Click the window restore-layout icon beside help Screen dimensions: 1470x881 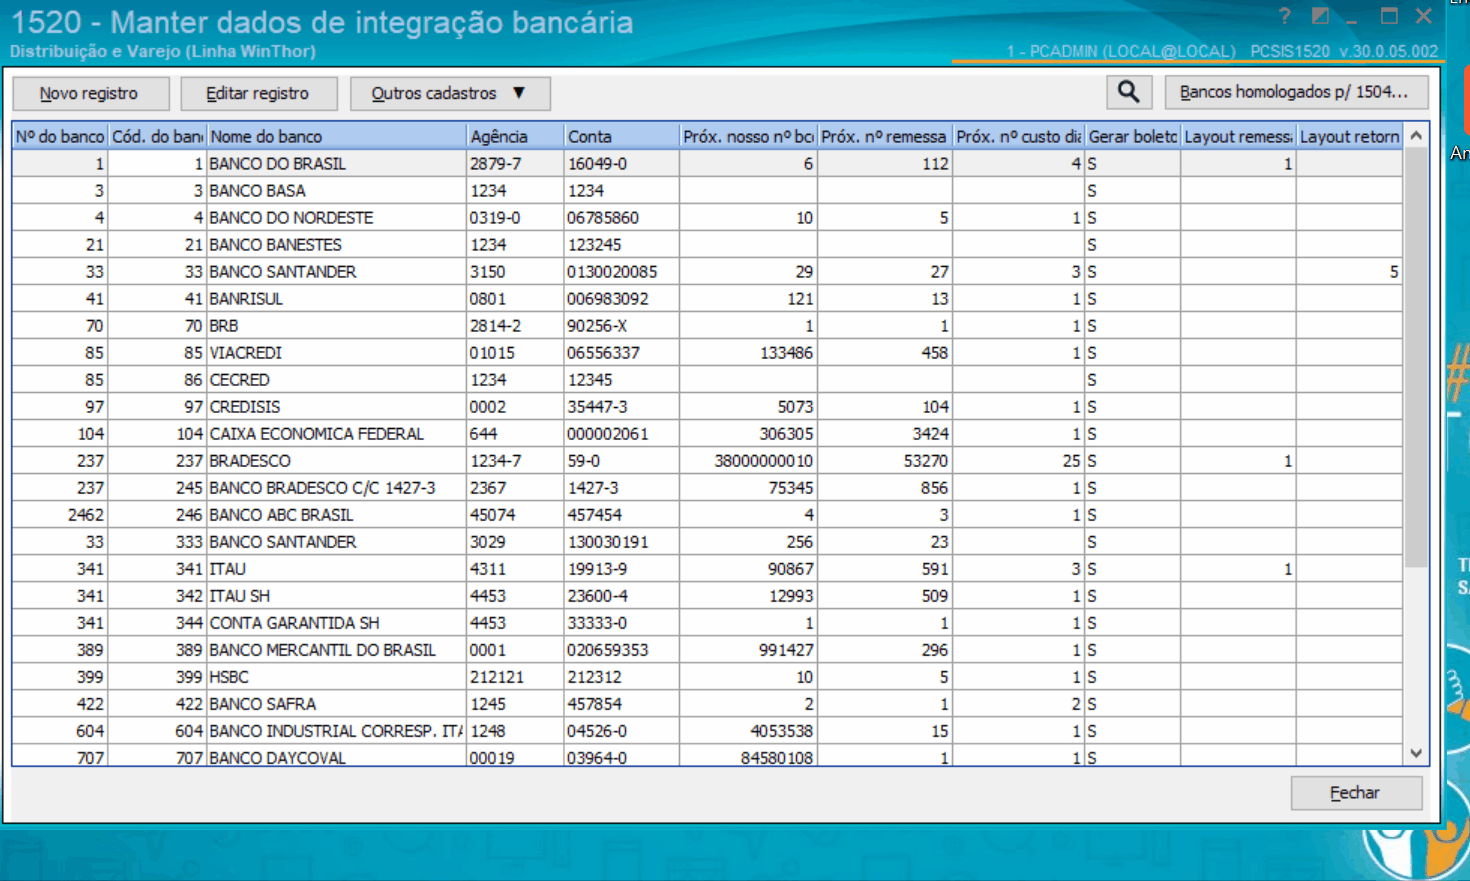(1320, 16)
